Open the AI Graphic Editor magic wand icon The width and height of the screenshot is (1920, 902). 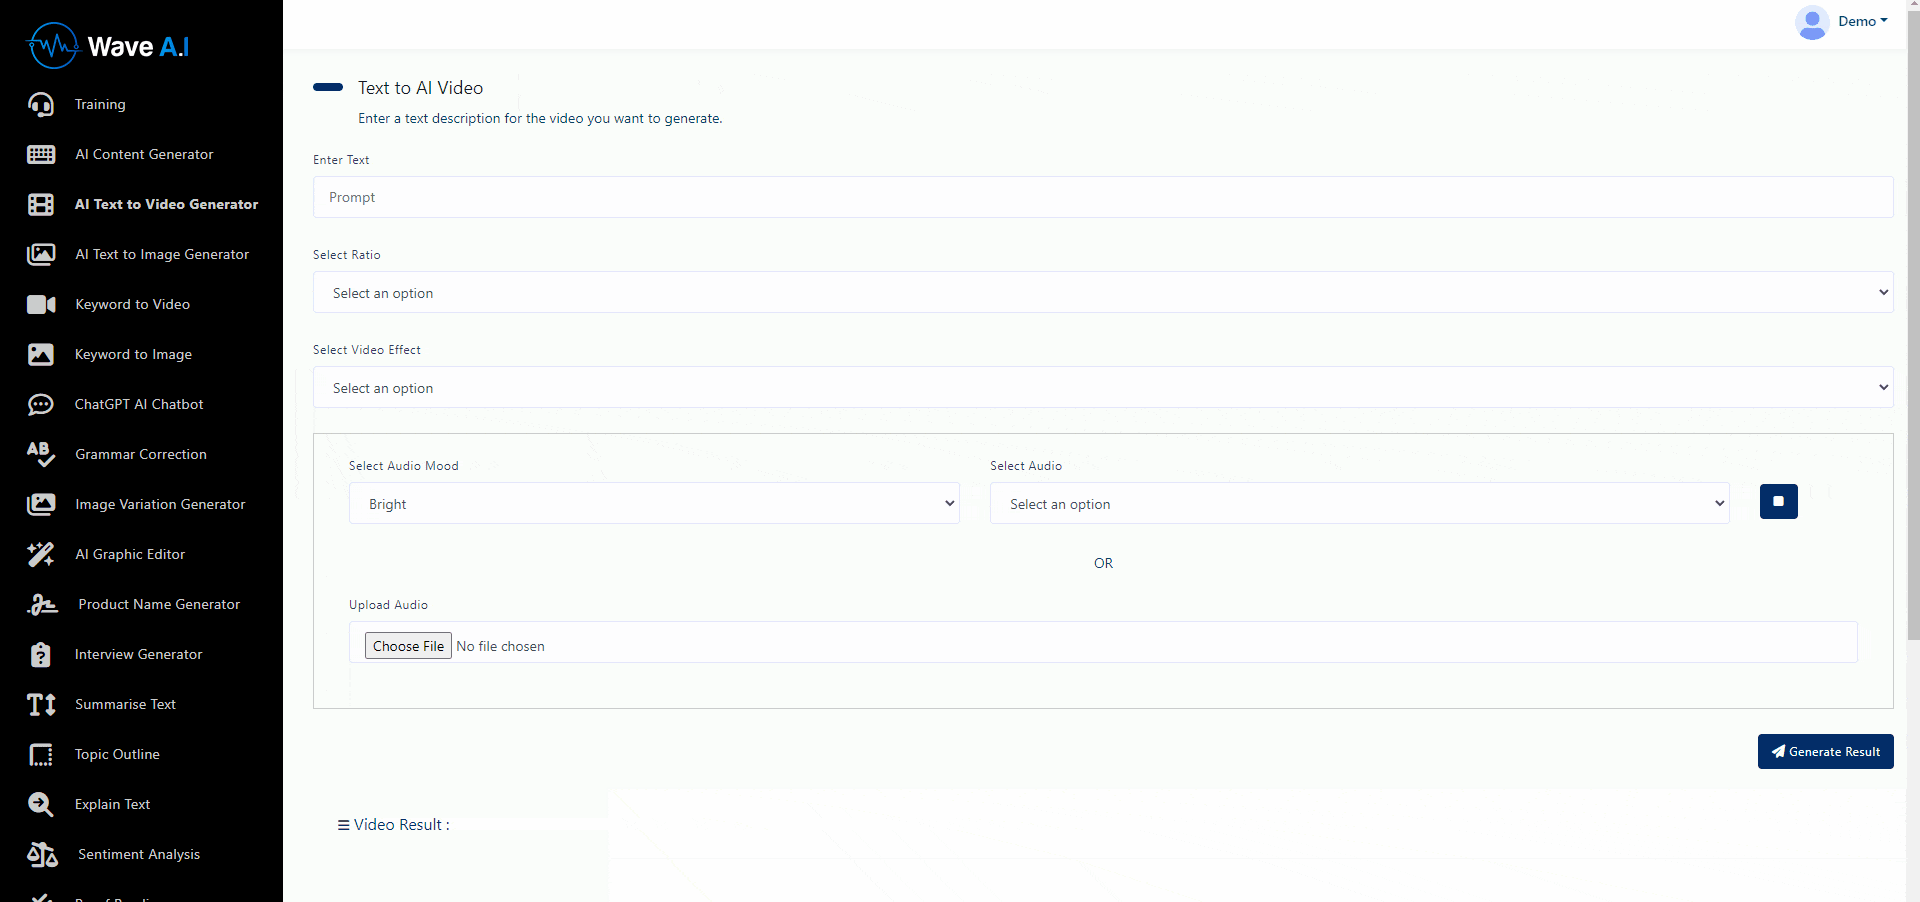tap(41, 554)
